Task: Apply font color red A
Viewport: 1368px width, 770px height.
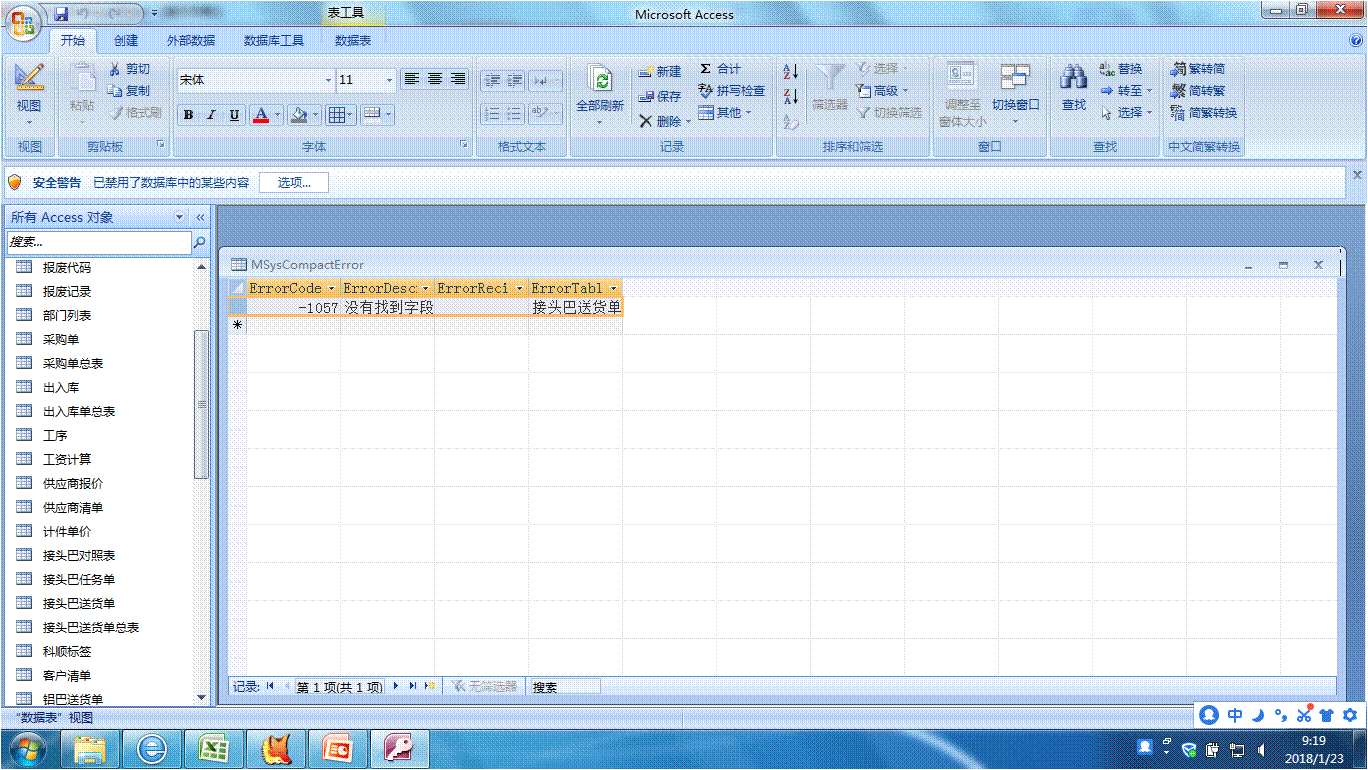Action: tap(261, 115)
